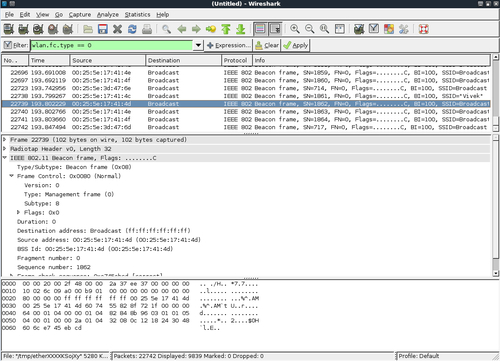Open the Analyze menu
This screenshot has width=500, height=361.
click(108, 15)
